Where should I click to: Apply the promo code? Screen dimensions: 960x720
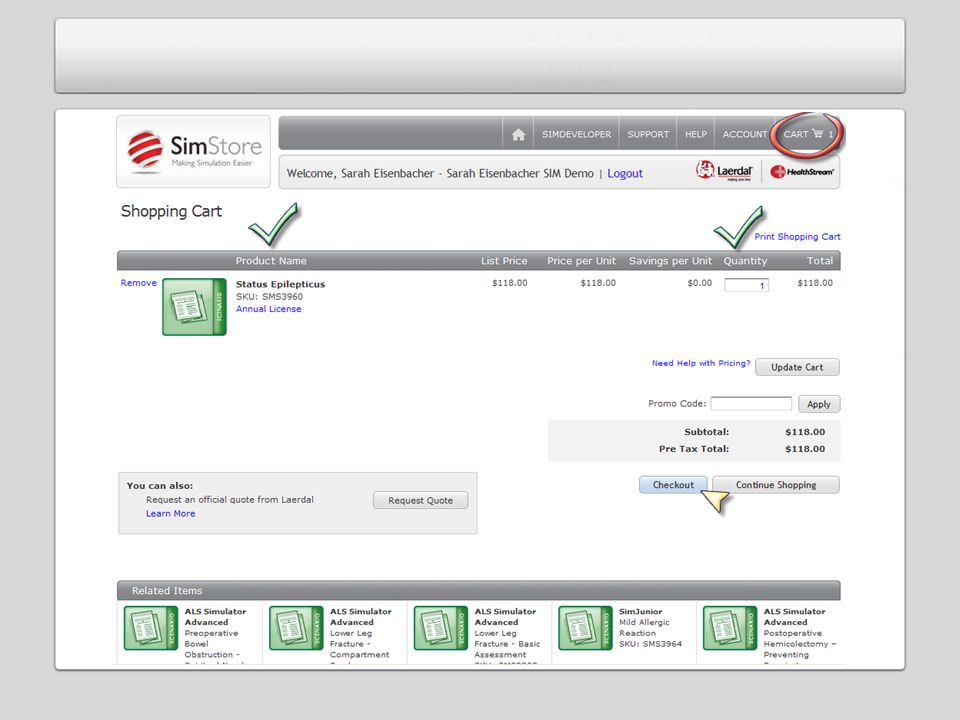point(819,404)
